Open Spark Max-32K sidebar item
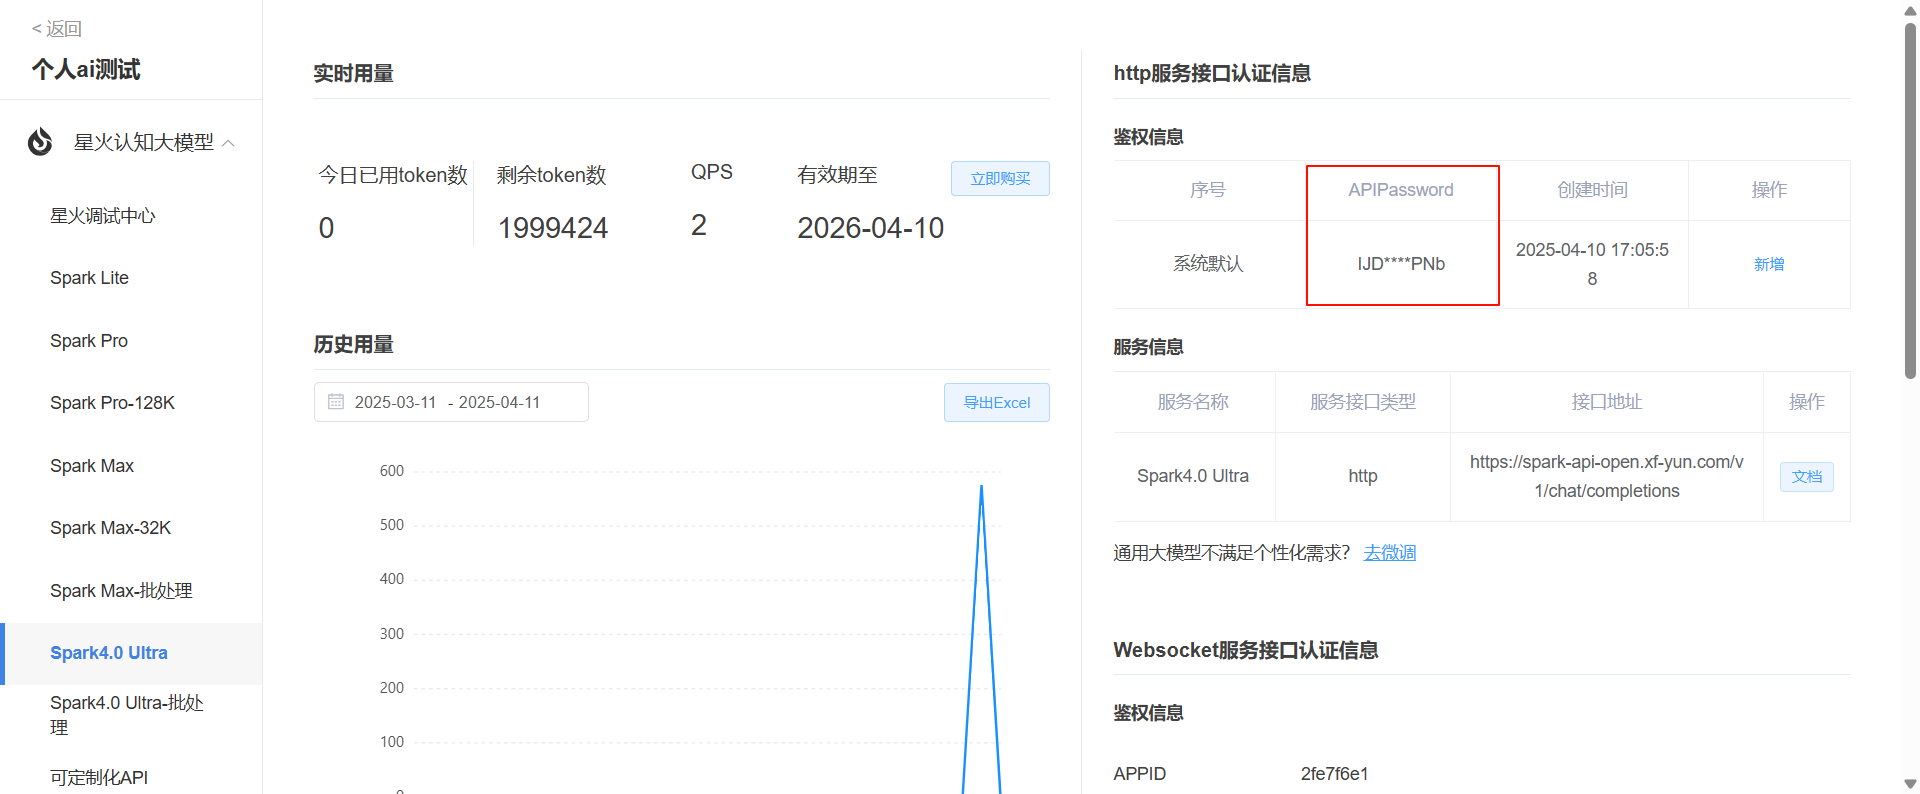The image size is (1920, 794). coord(110,528)
